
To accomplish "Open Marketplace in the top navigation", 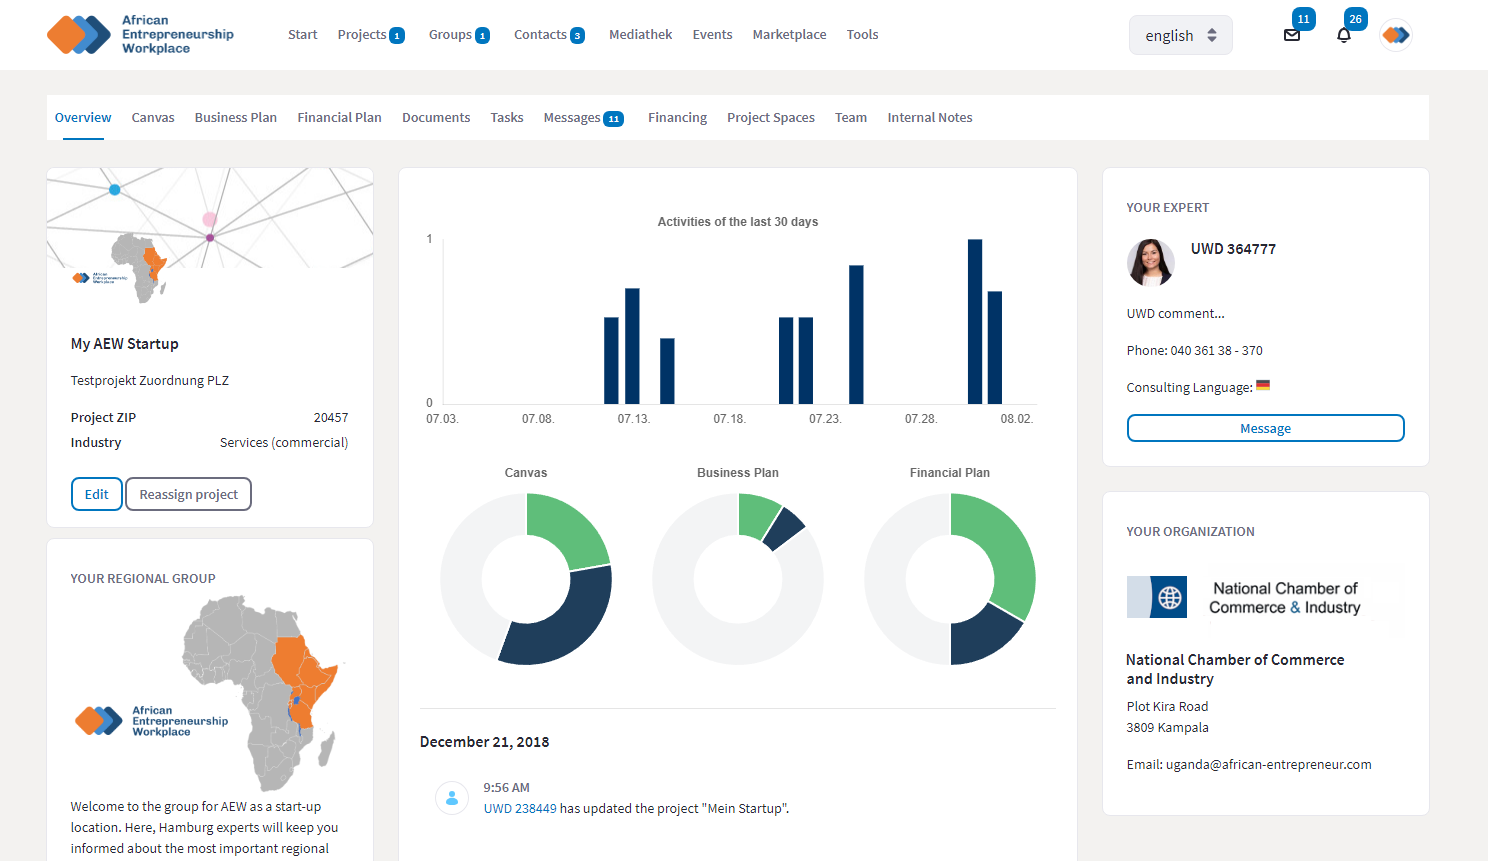I will click(x=789, y=35).
